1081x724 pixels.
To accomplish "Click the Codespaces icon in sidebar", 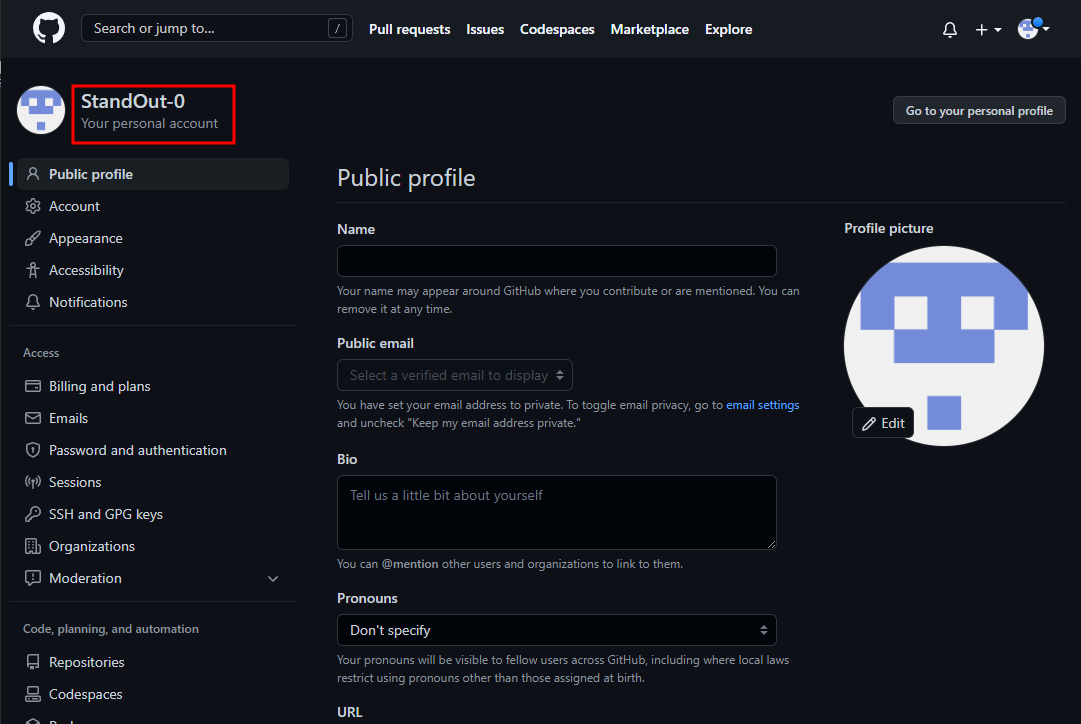I will 32,694.
